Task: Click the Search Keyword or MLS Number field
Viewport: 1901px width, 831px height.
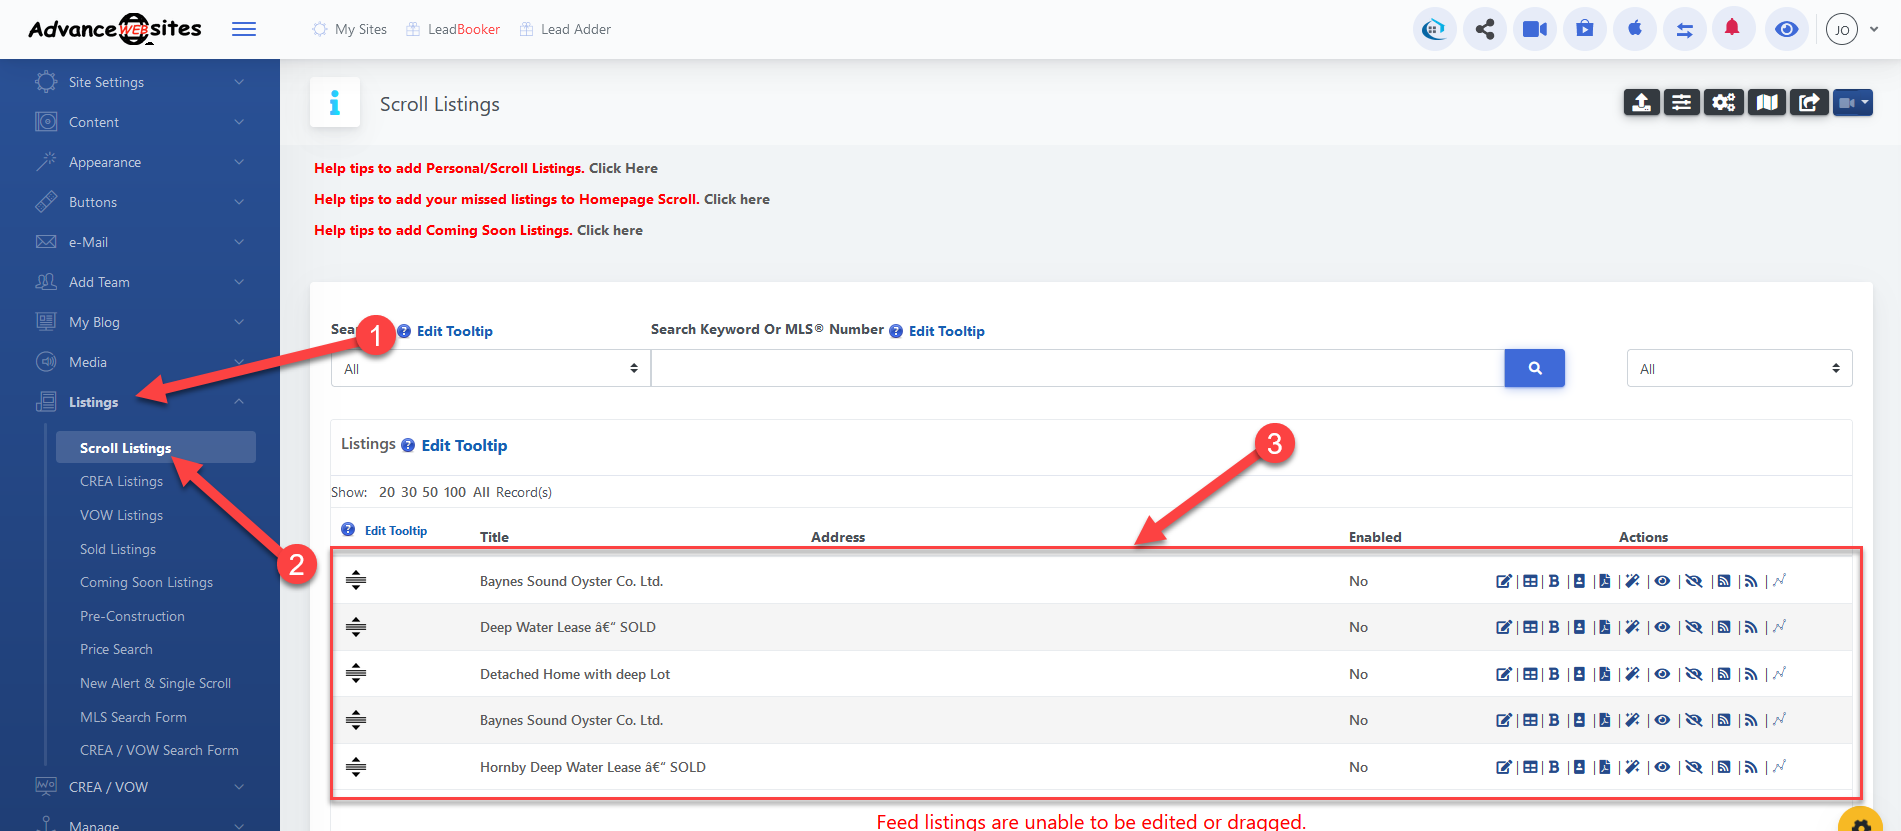Action: coord(1077,368)
